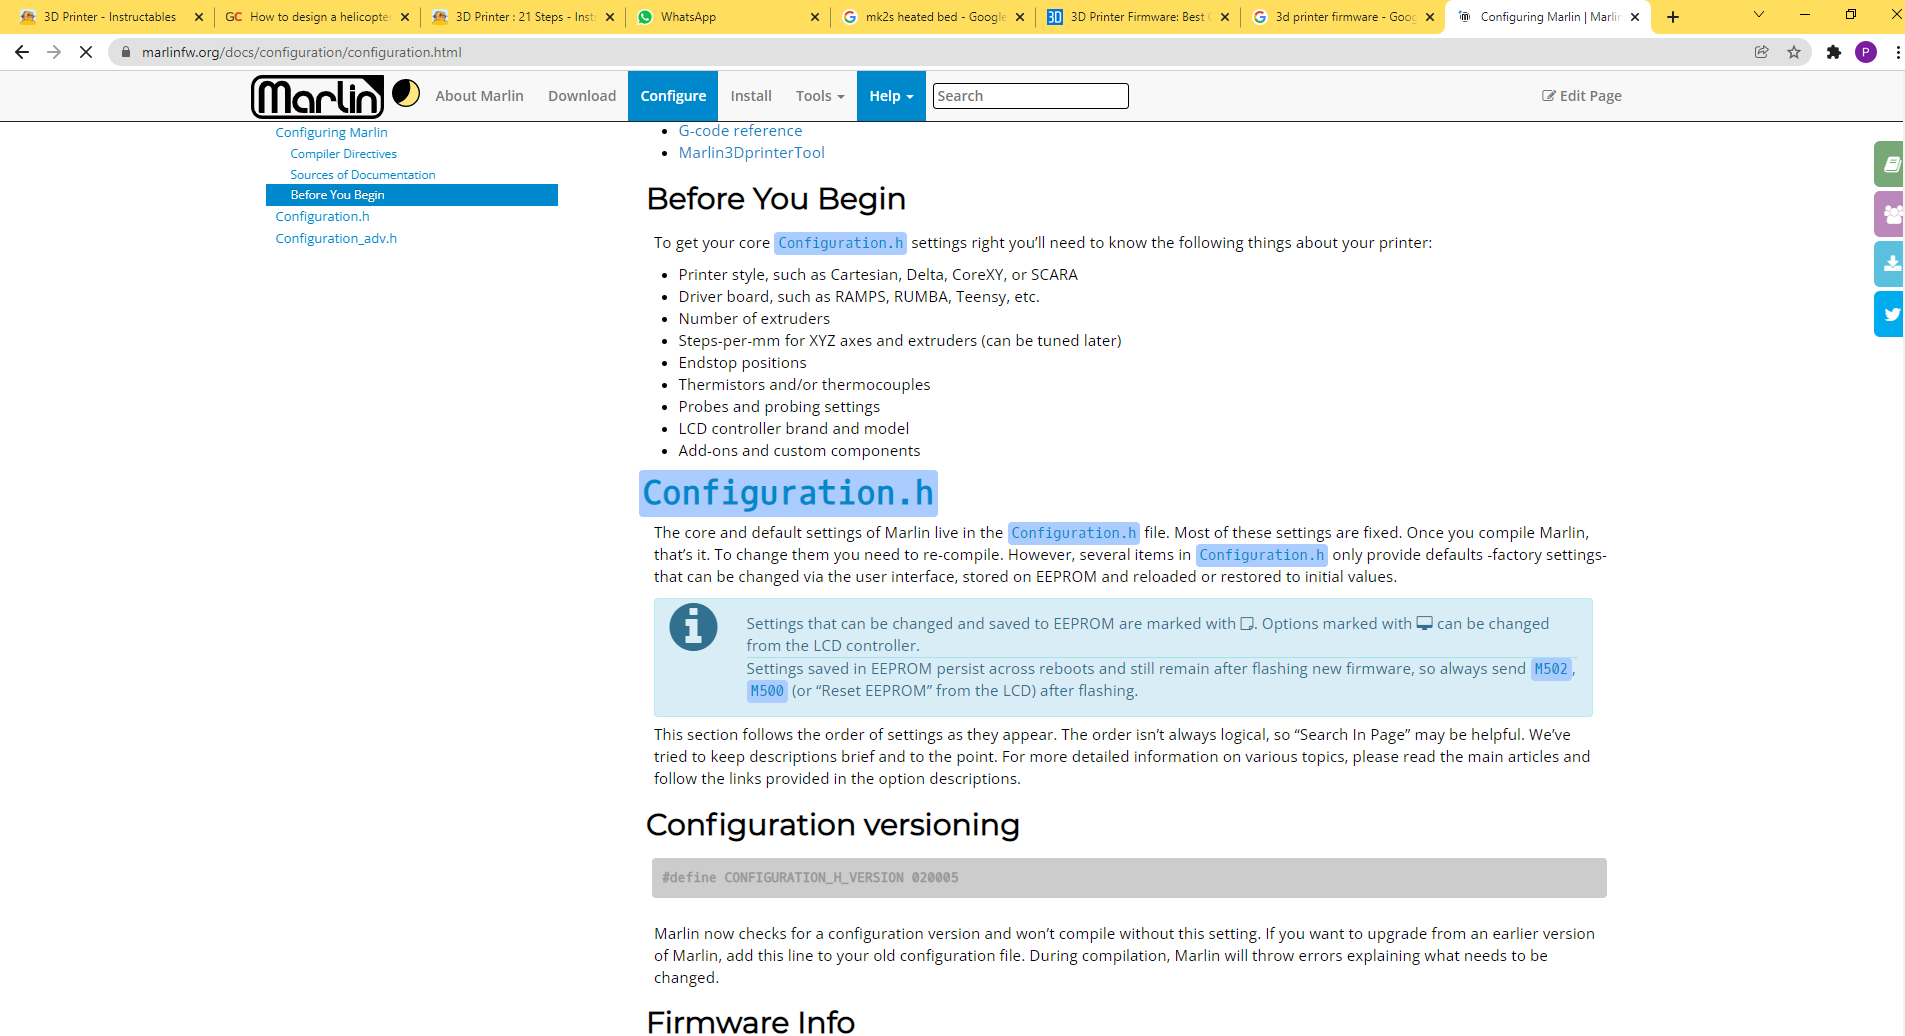The height and width of the screenshot is (1036, 1905).
Task: Click the info circle icon
Action: tap(693, 628)
